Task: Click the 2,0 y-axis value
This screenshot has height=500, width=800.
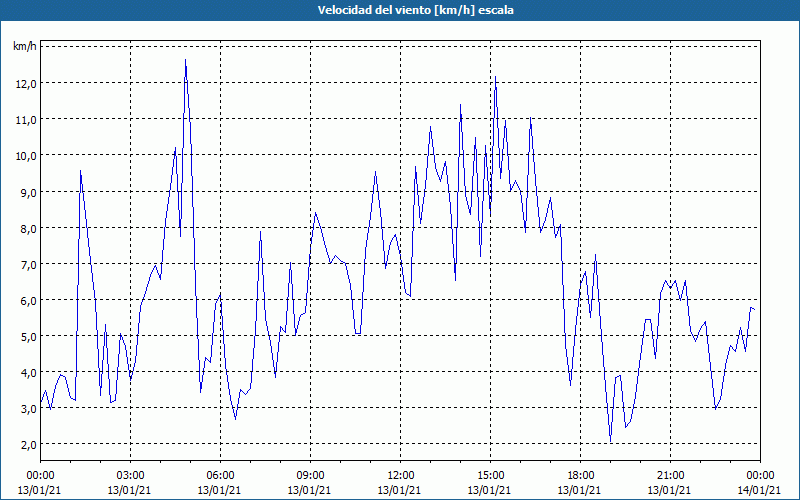Action: click(x=28, y=445)
